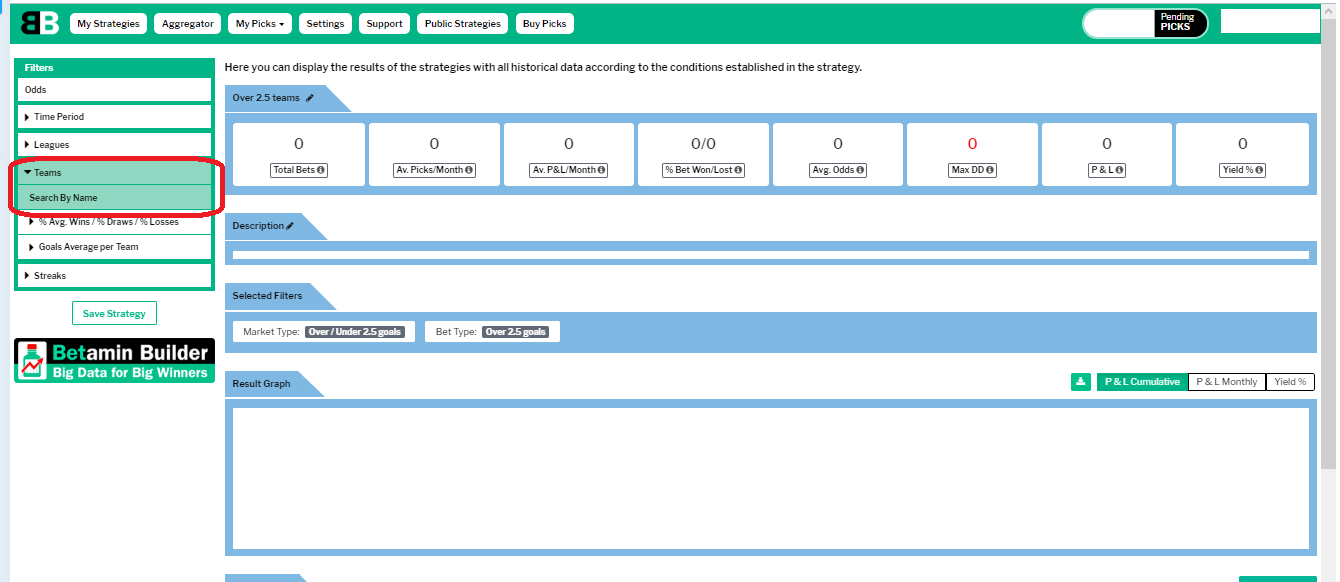Expand % Avg. Wins / Draws / Losses filter
The image size is (1340, 582).
[x=114, y=222]
